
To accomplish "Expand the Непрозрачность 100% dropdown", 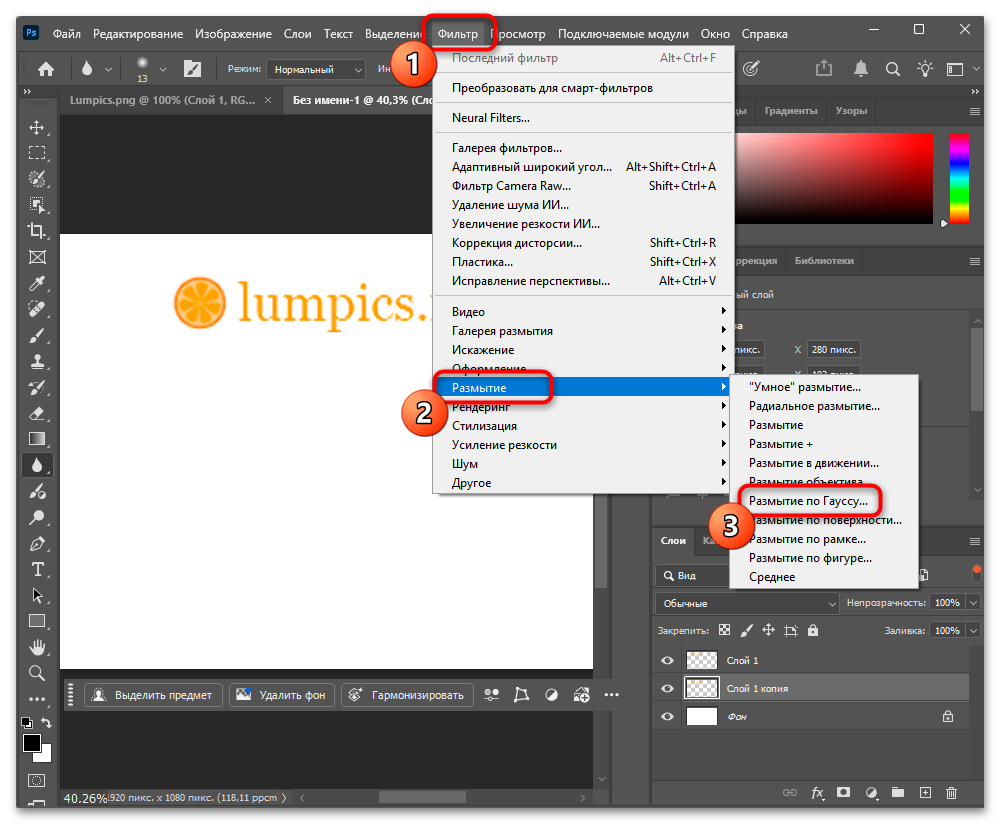I will [x=974, y=603].
